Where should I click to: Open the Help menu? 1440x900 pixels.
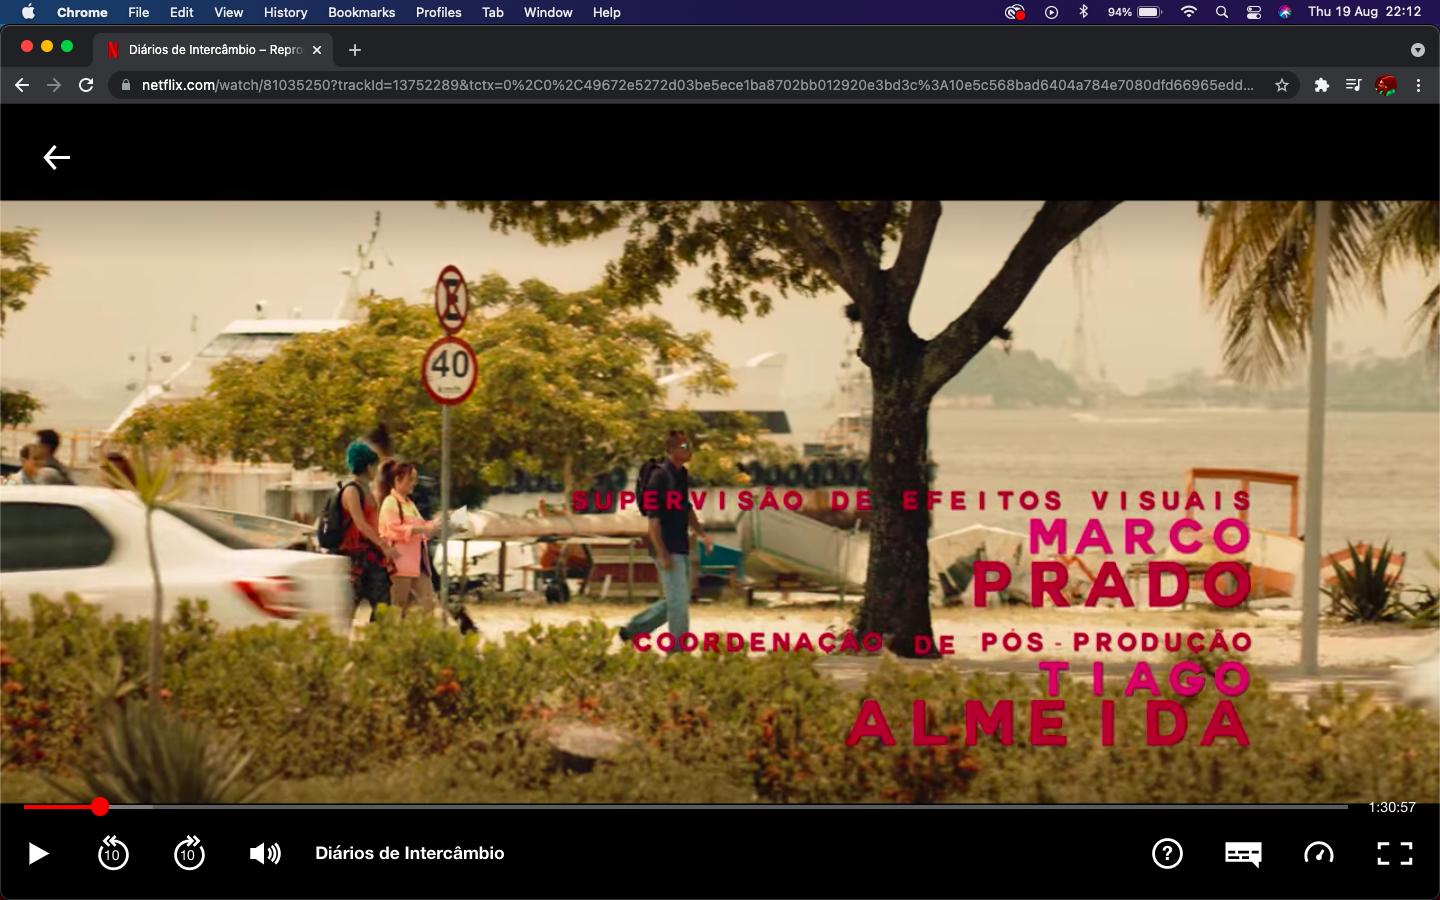[606, 12]
